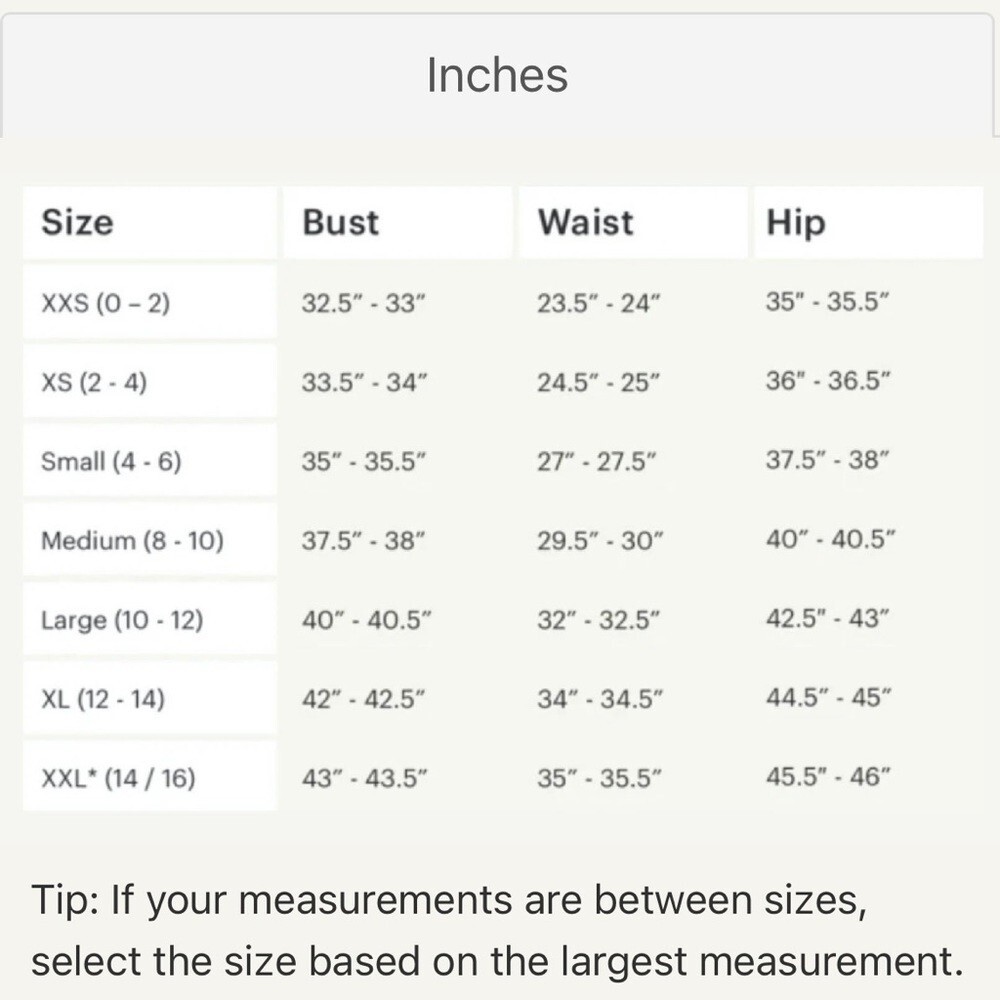
Task: Select the XXS (0 – 2) size row
Action: (x=105, y=302)
